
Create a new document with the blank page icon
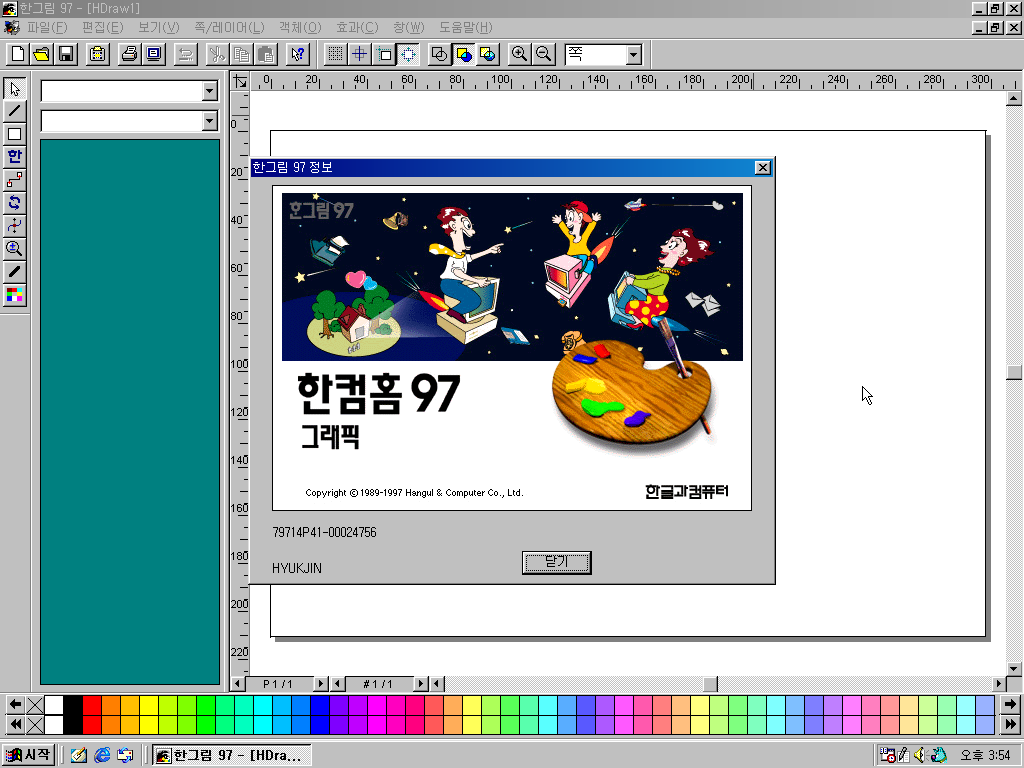18,54
